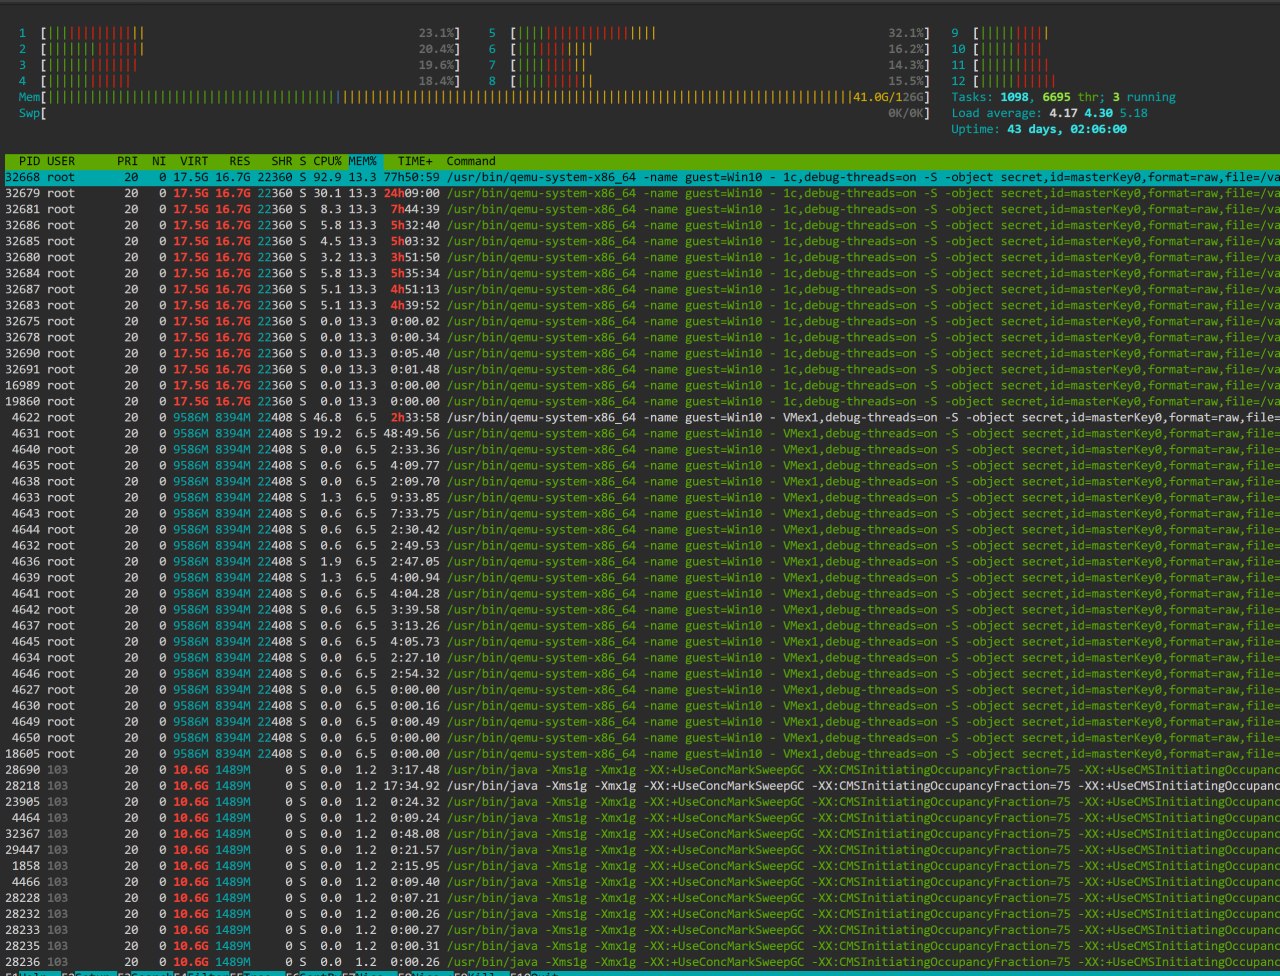Sort by the CPU% column header
This screenshot has width=1280, height=976.
[x=327, y=161]
